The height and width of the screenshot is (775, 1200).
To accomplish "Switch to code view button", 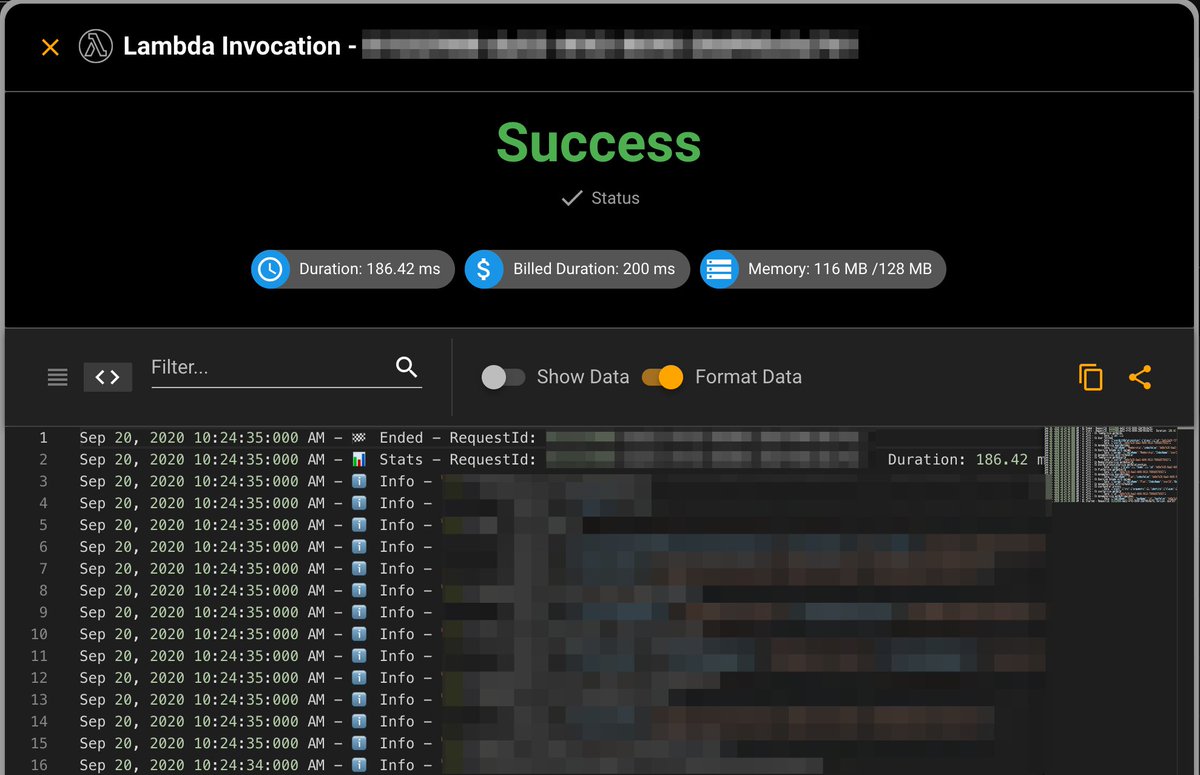I will point(108,377).
